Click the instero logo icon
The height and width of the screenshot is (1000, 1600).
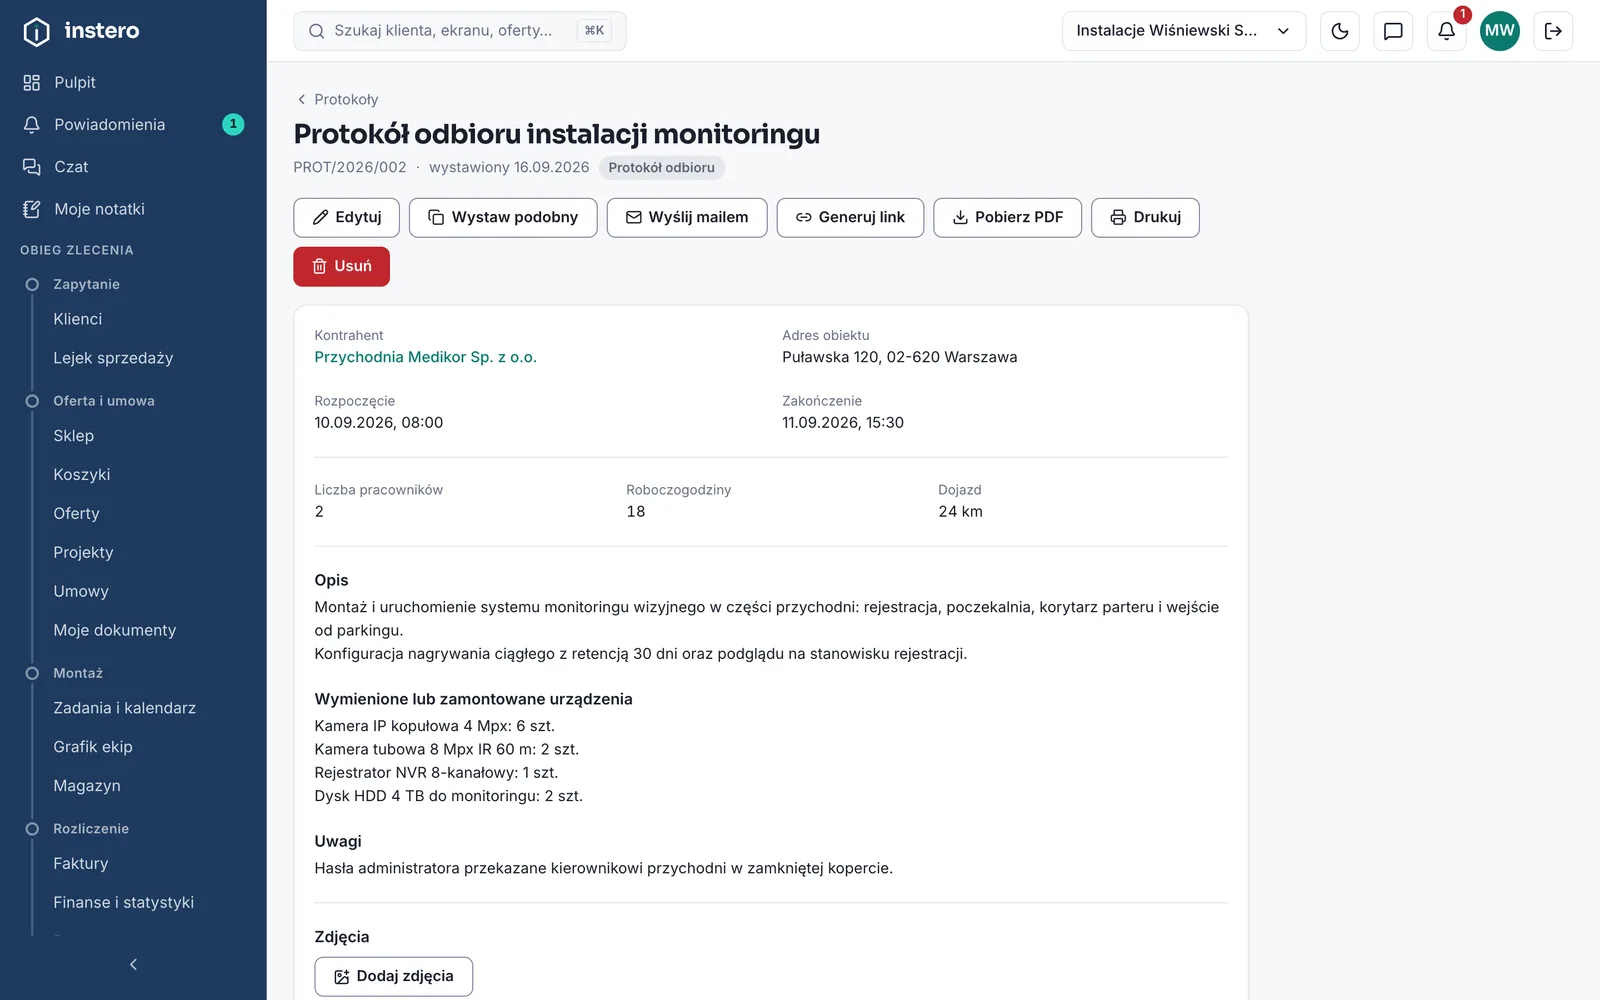click(36, 32)
